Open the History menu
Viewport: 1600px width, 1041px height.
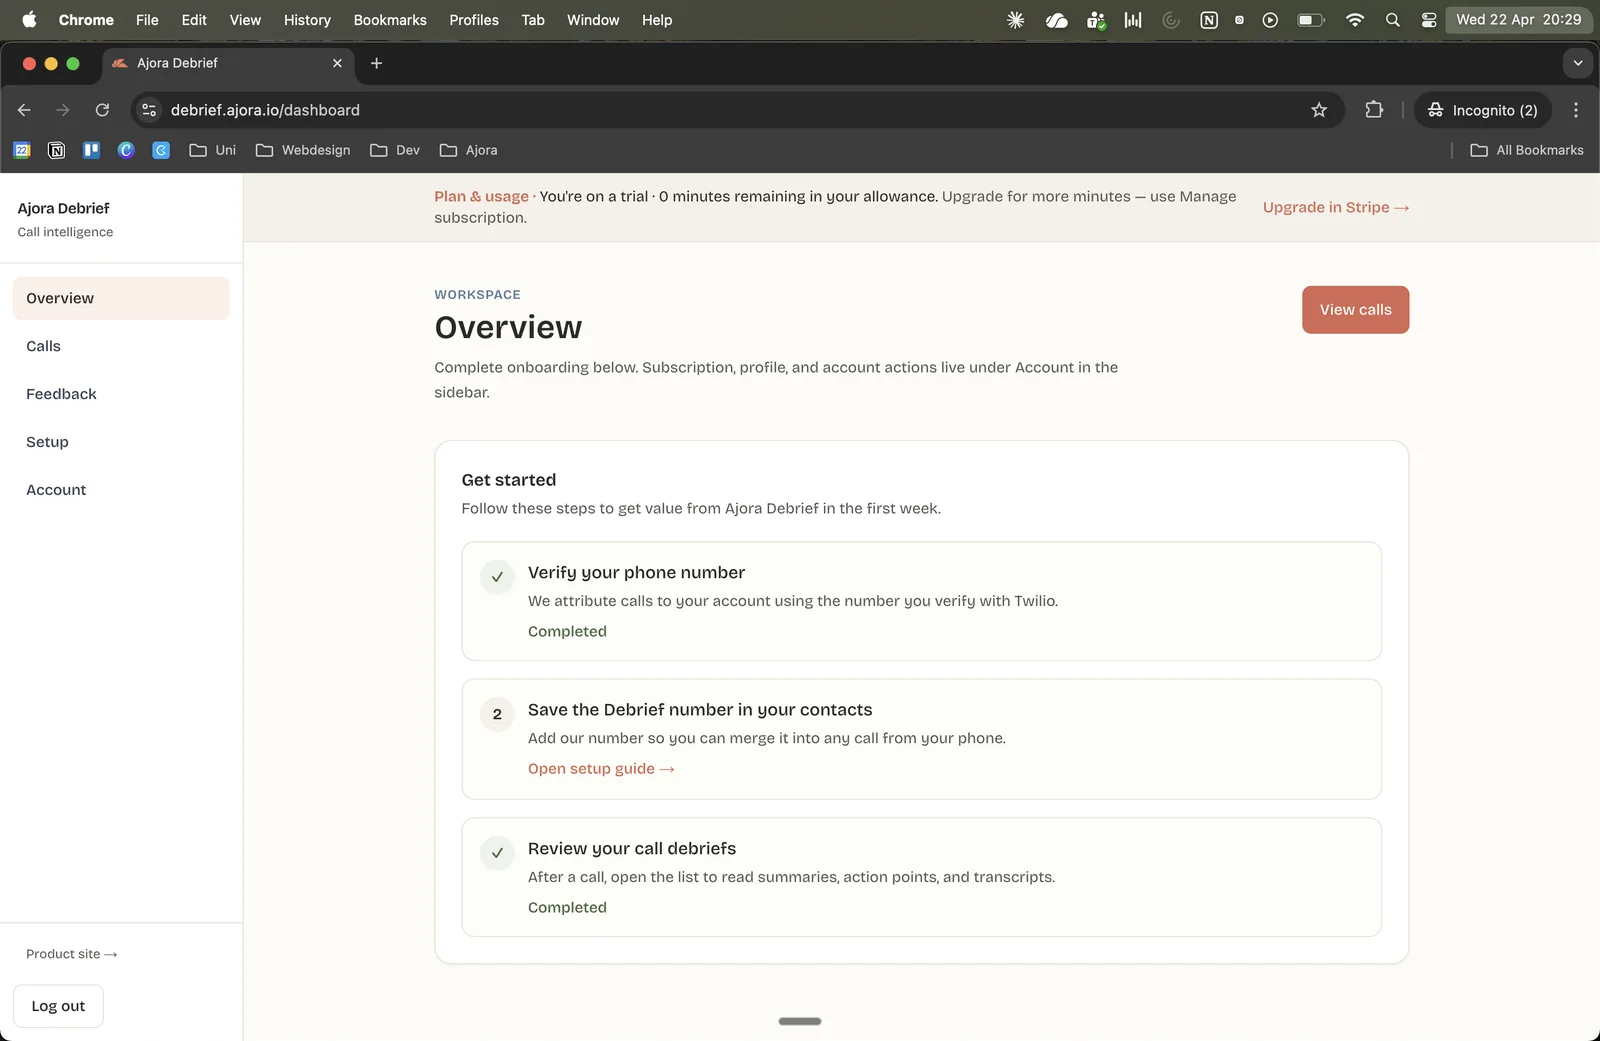tap(307, 20)
